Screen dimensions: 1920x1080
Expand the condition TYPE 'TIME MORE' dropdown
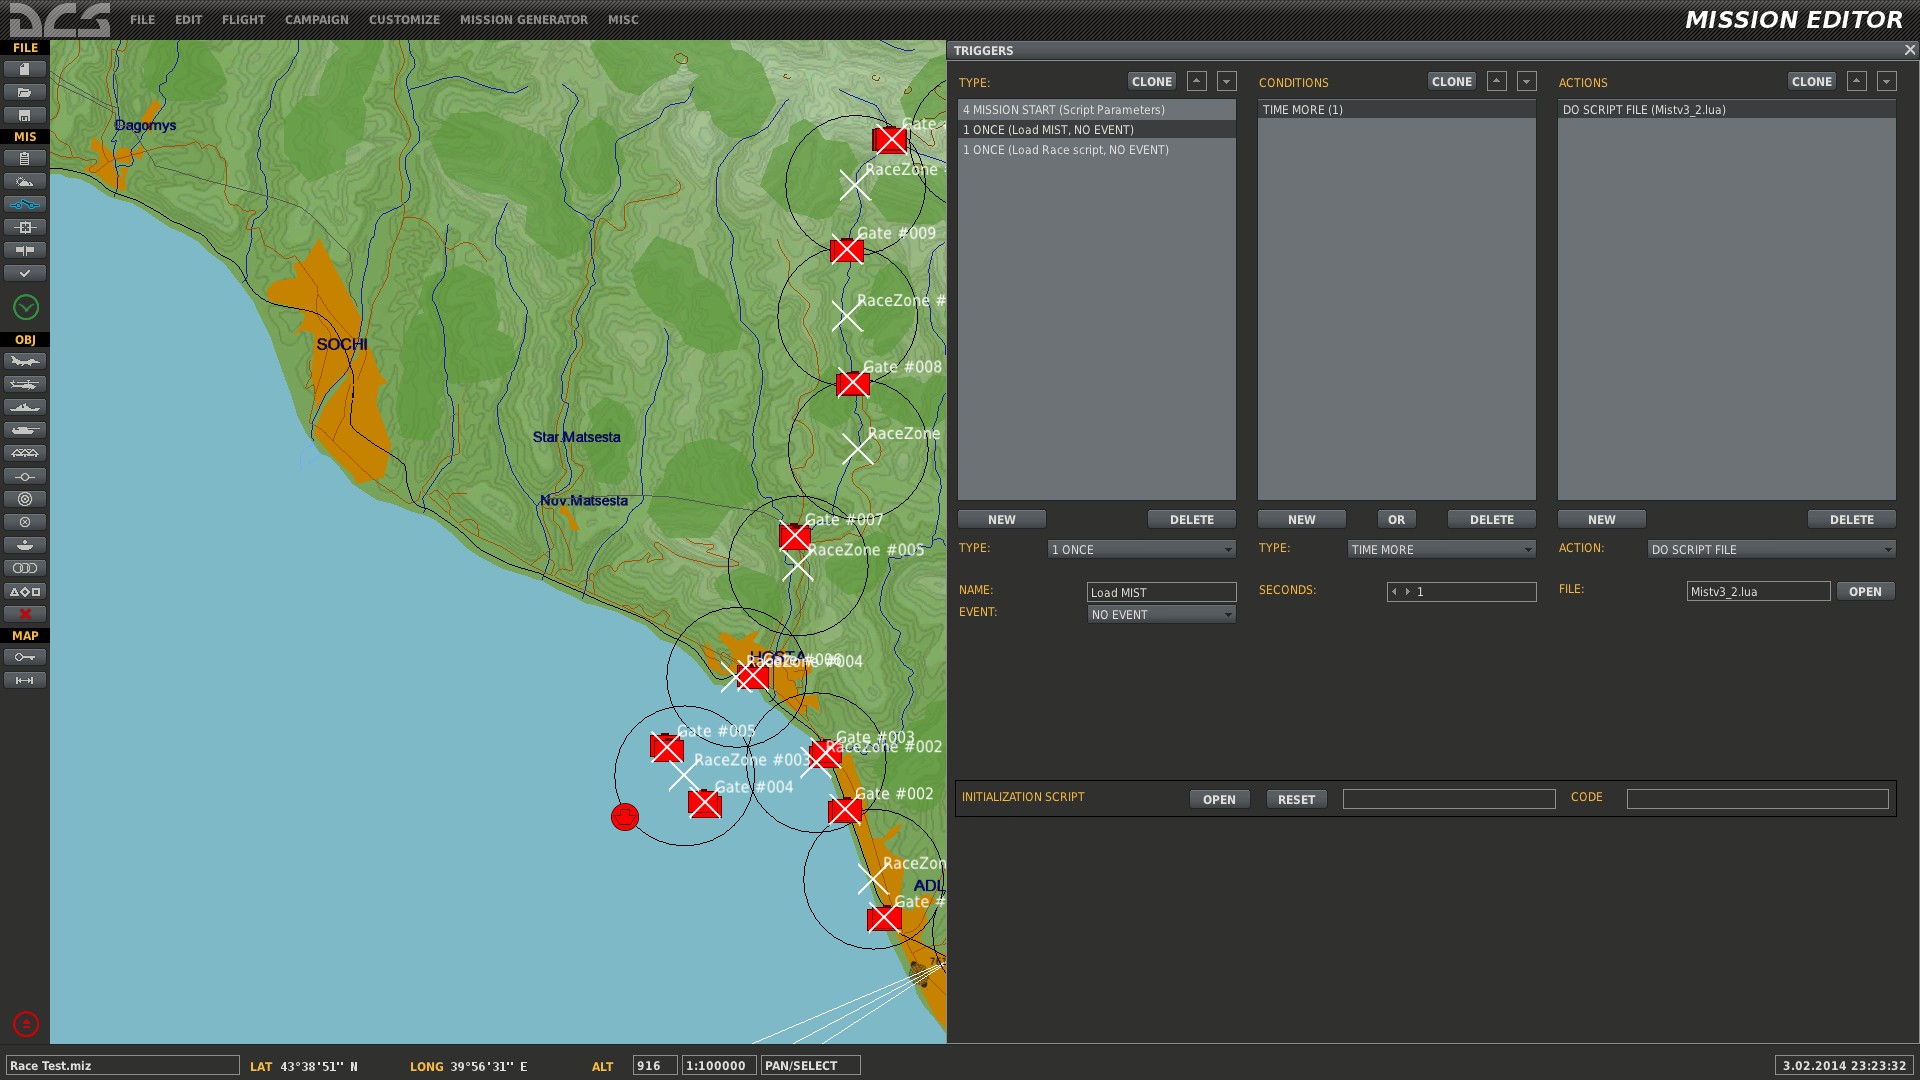point(1442,549)
